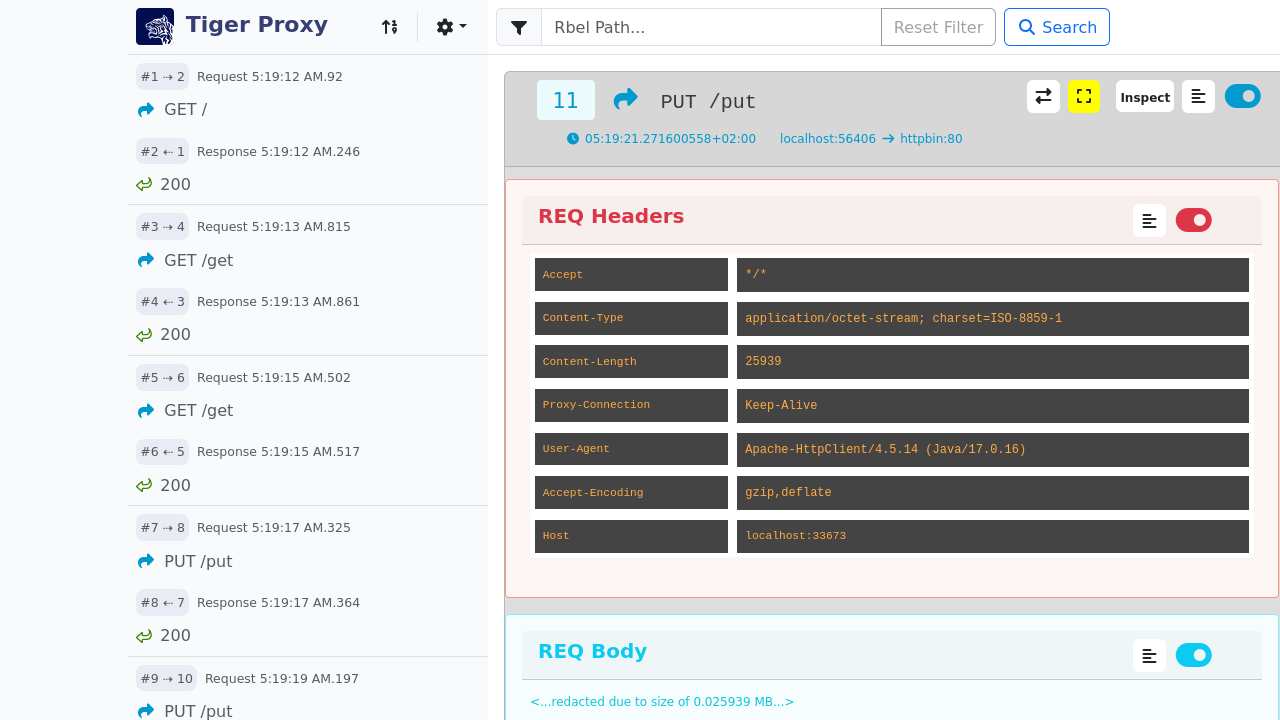The height and width of the screenshot is (720, 1280).
Task: Toggle the message 11 blue visibility switch
Action: pyautogui.click(x=1242, y=96)
